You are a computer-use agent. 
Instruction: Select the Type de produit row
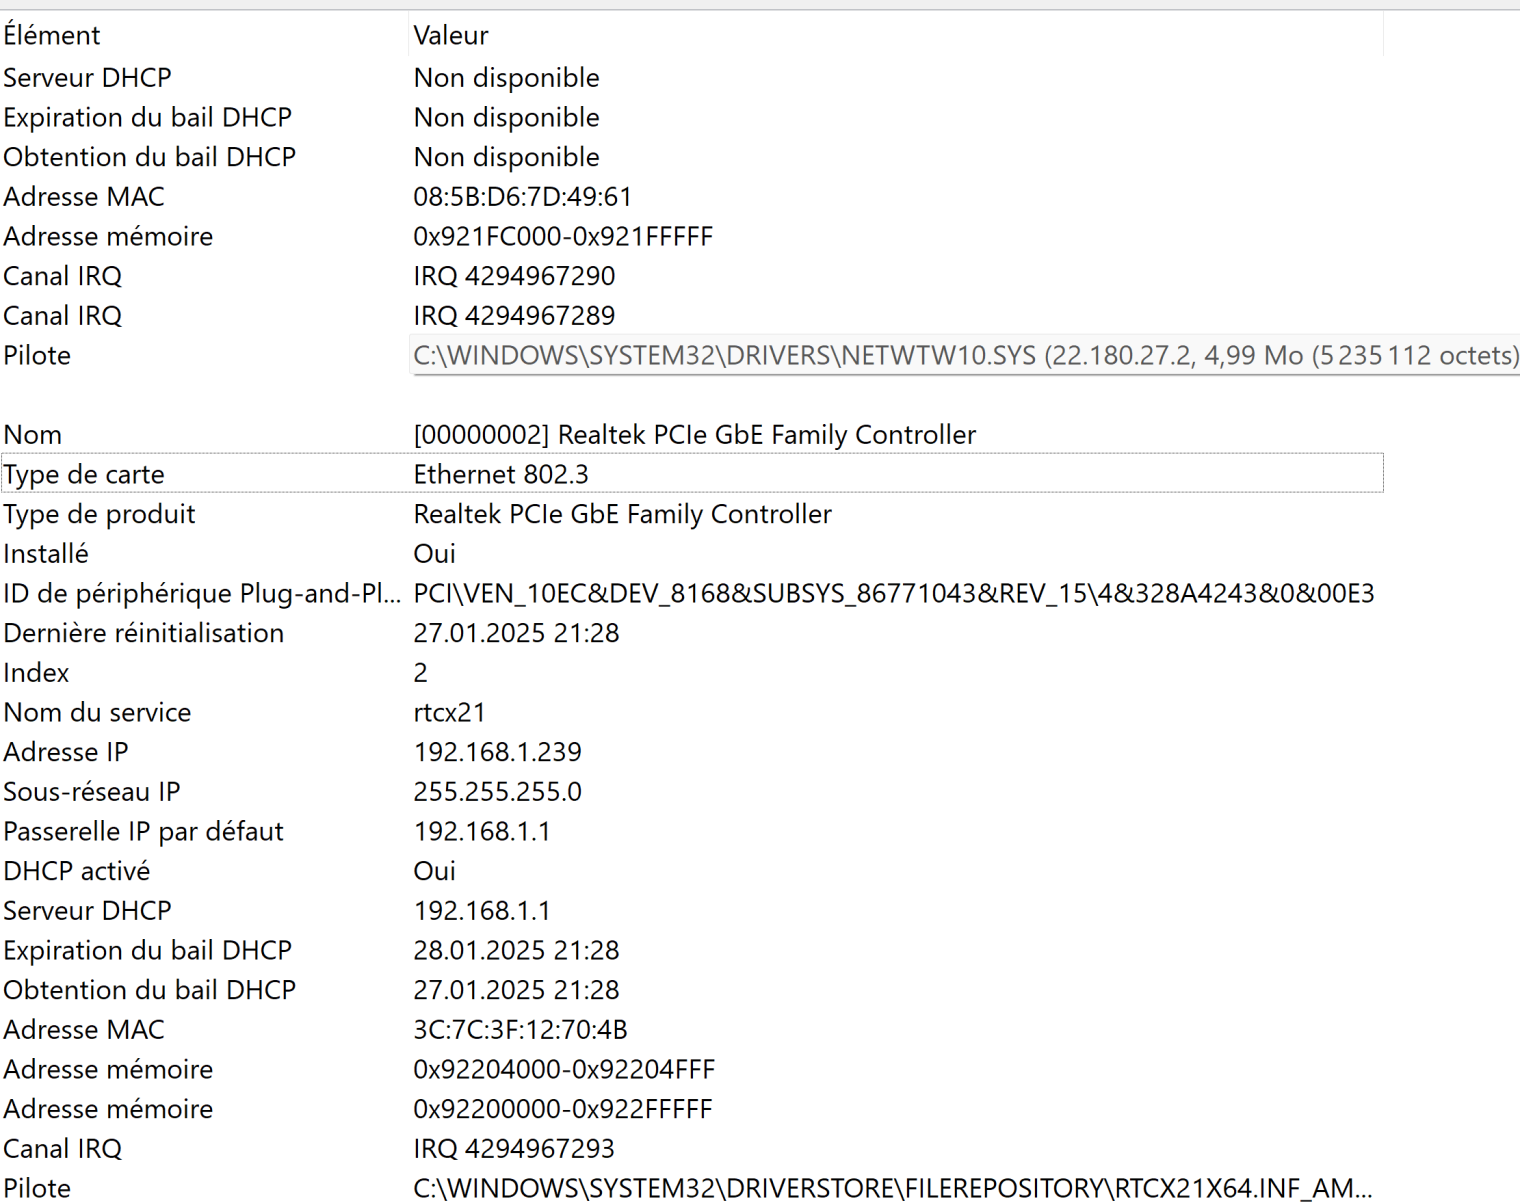pos(622,514)
